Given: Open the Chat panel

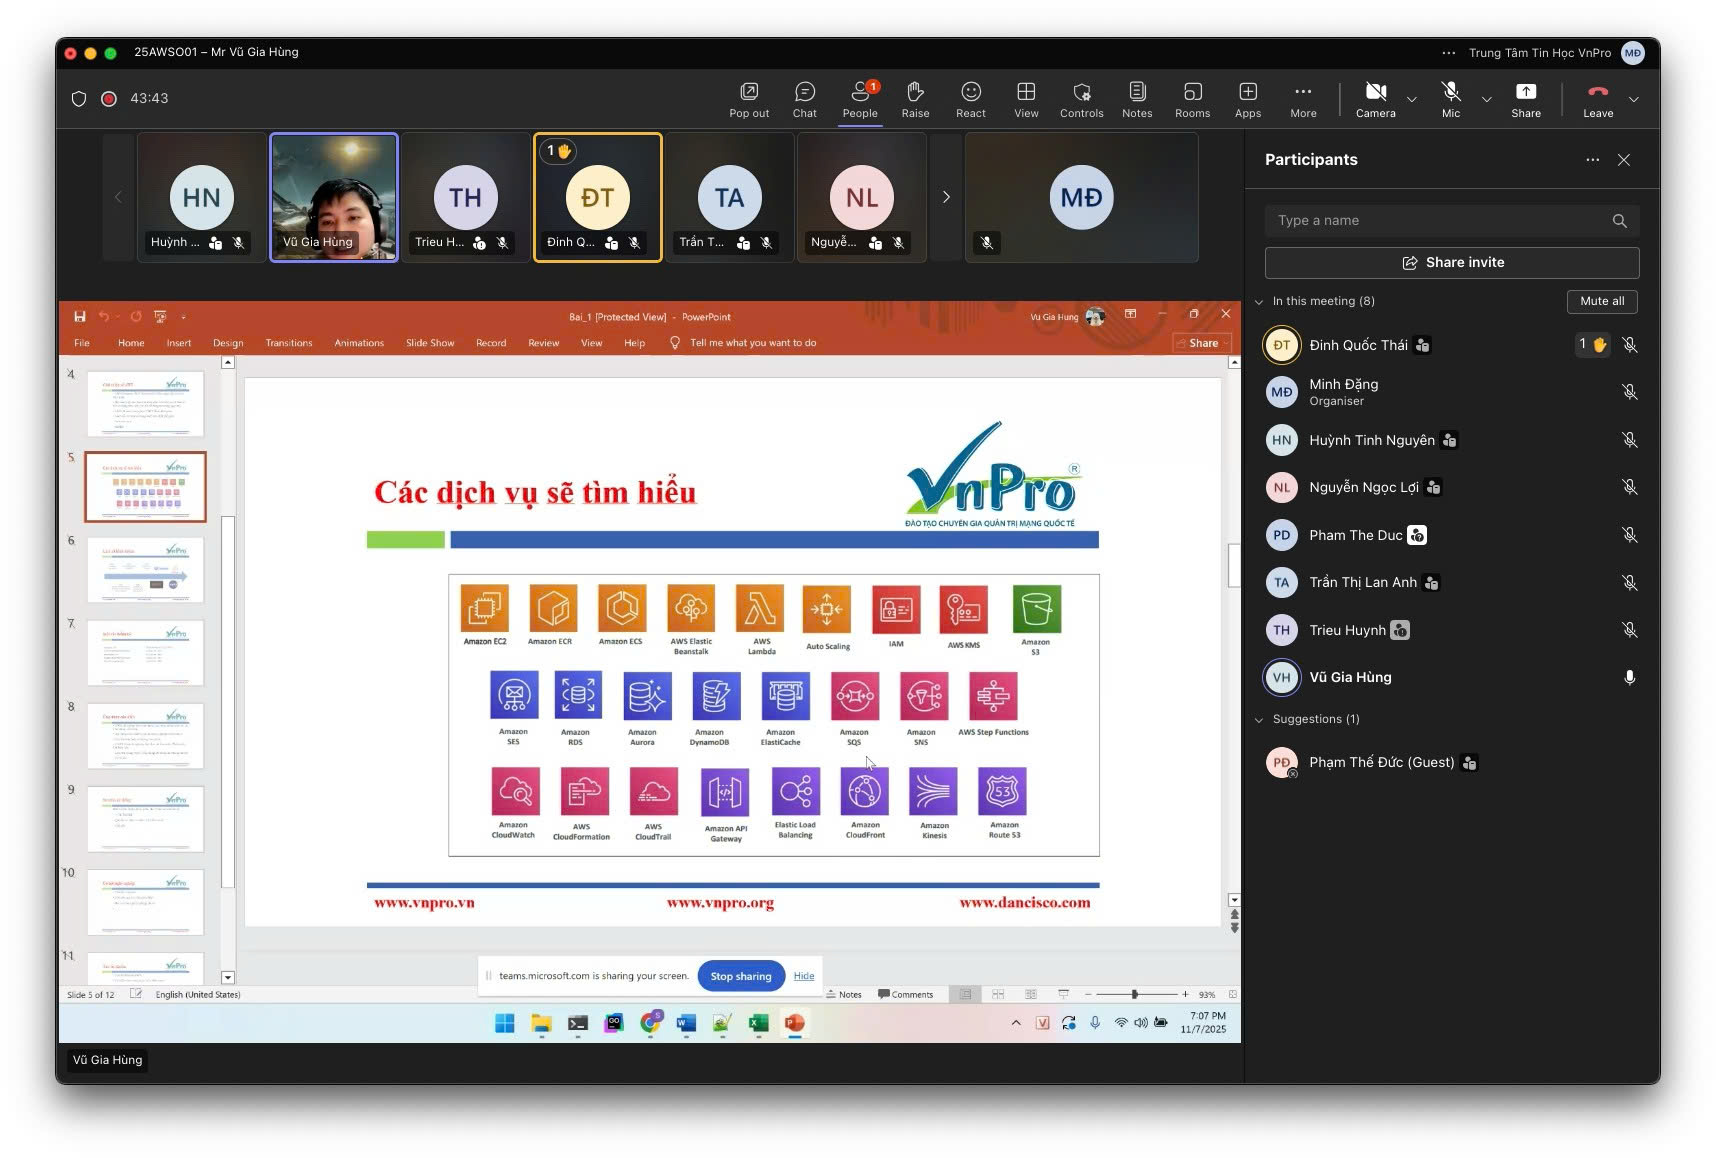Looking at the screenshot, I should [x=805, y=100].
